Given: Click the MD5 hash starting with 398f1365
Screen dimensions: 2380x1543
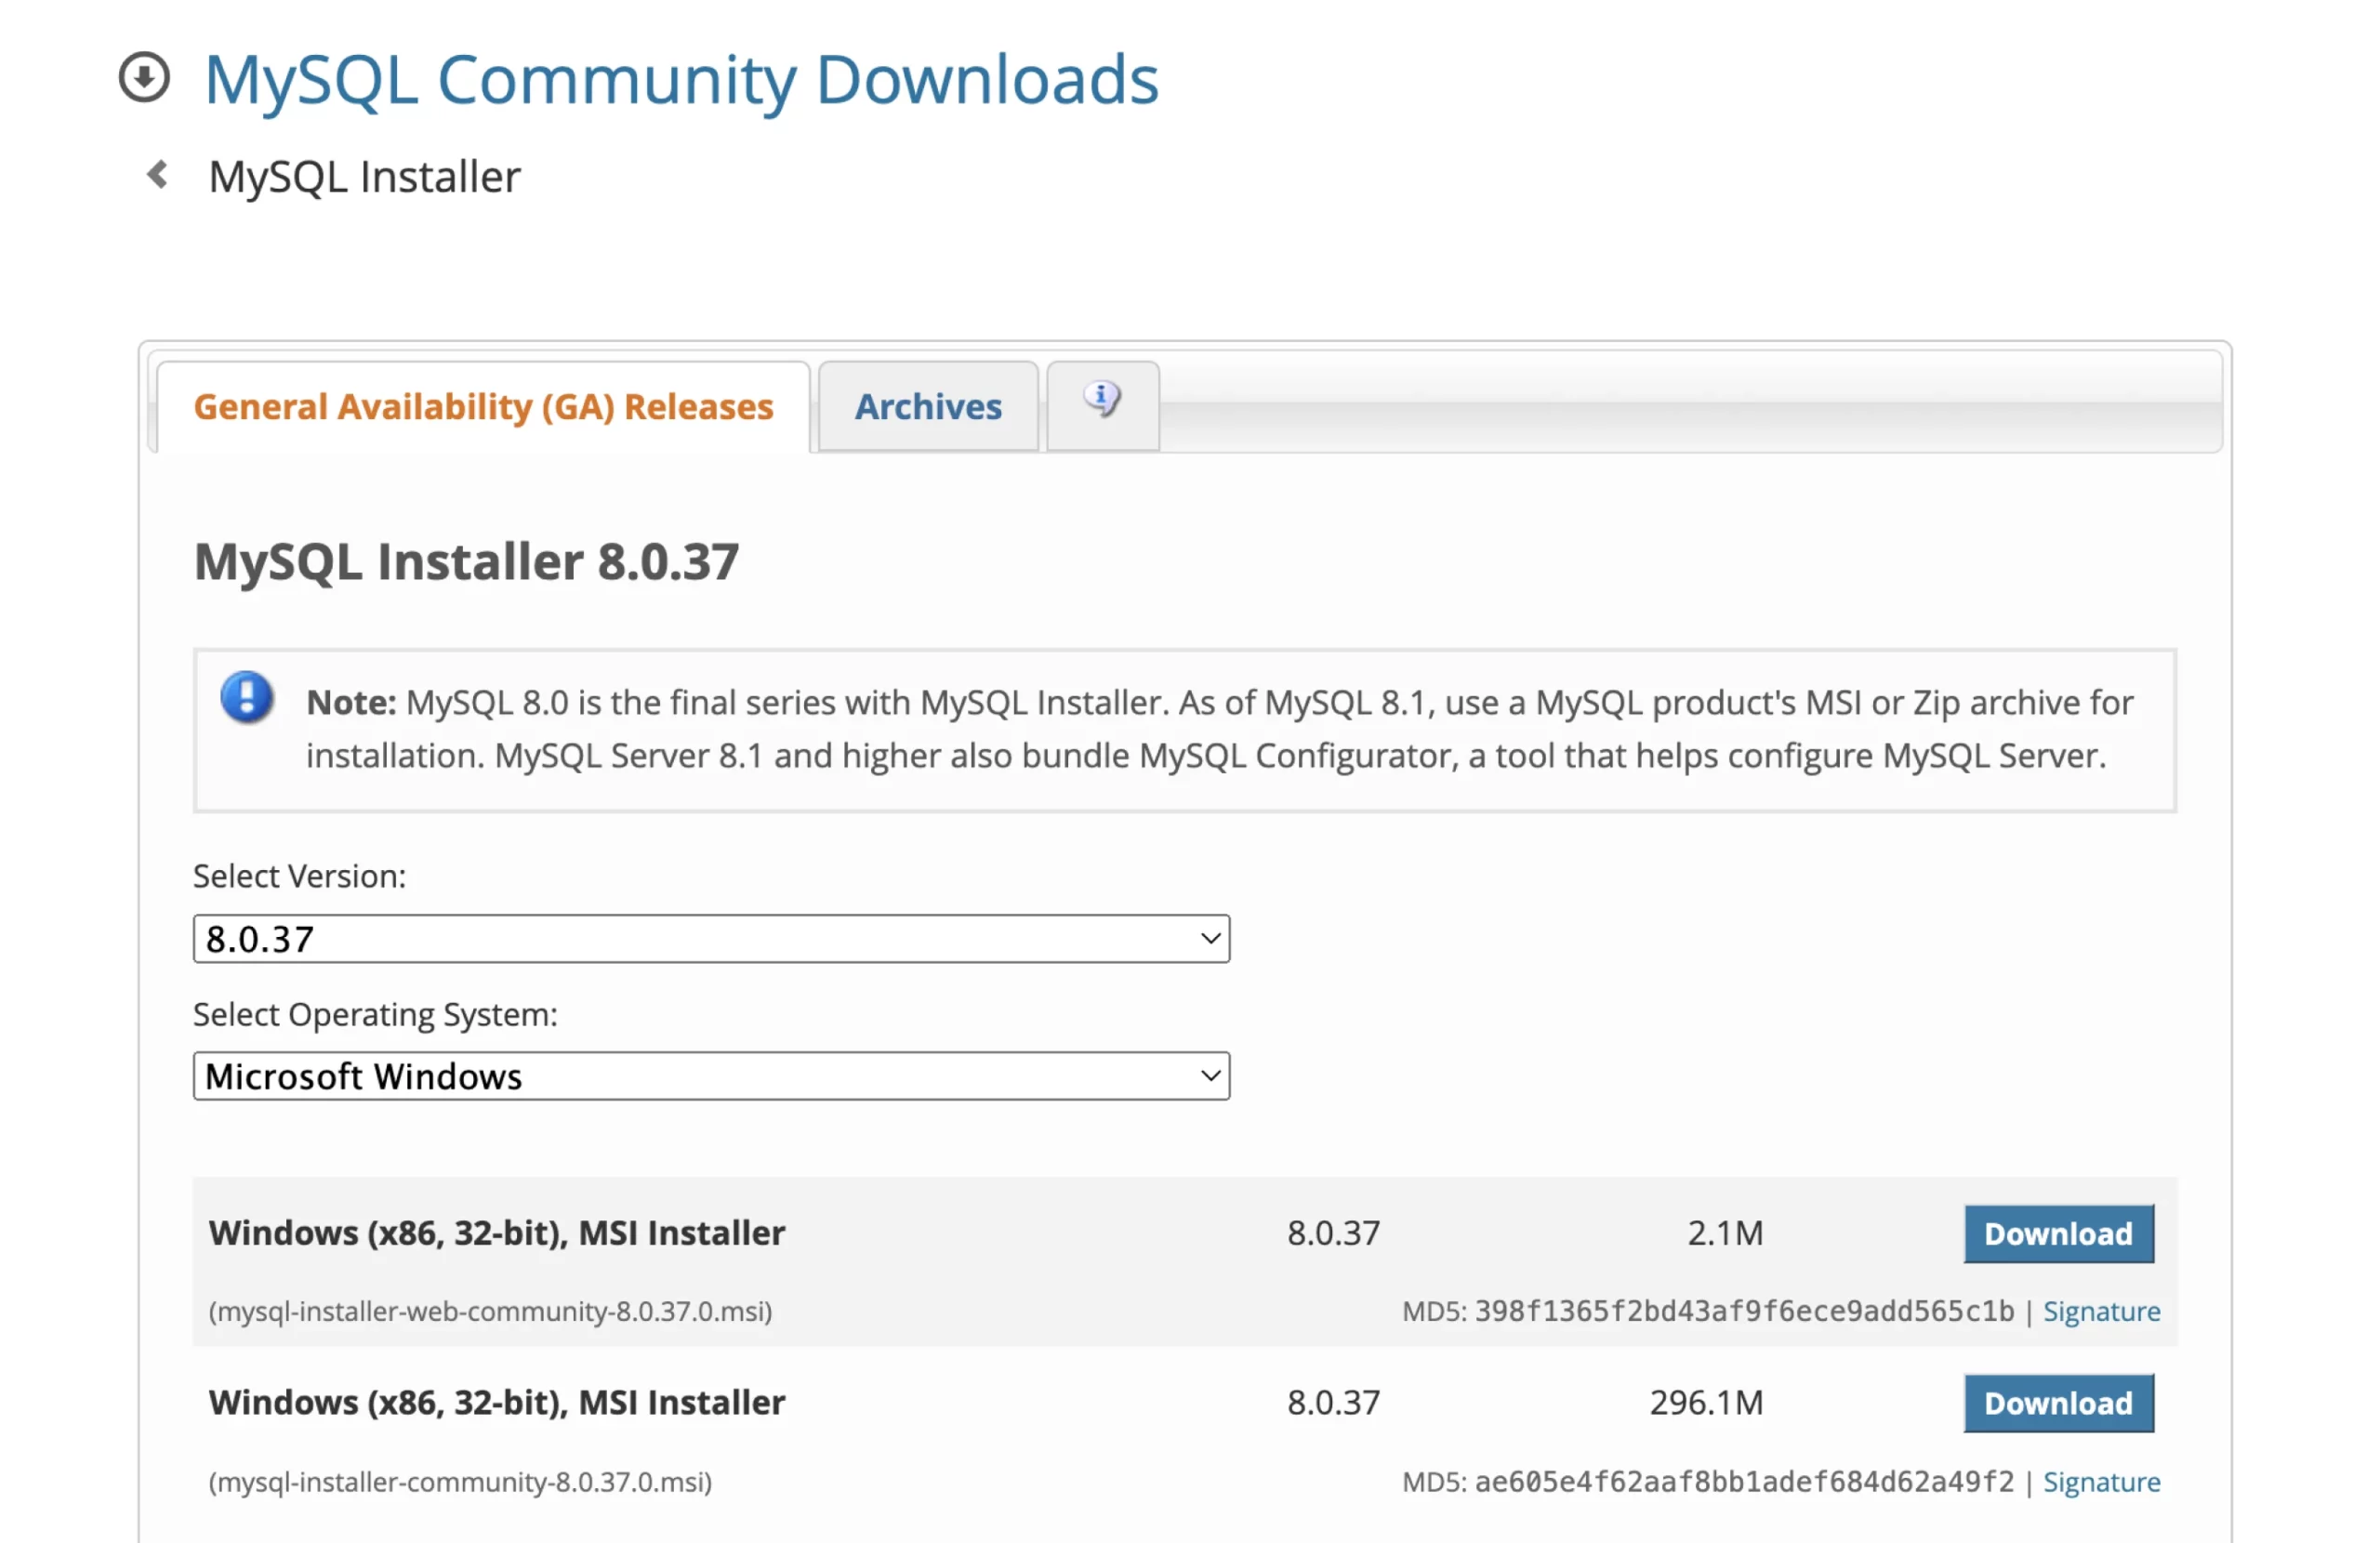Looking at the screenshot, I should [x=1744, y=1311].
